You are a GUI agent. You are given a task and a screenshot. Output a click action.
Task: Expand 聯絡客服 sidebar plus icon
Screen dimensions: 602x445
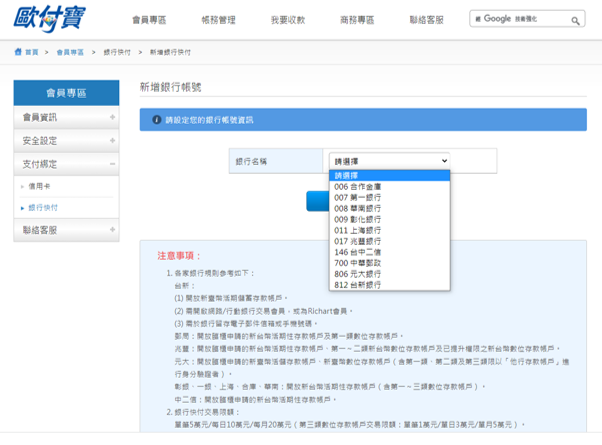(x=112, y=230)
